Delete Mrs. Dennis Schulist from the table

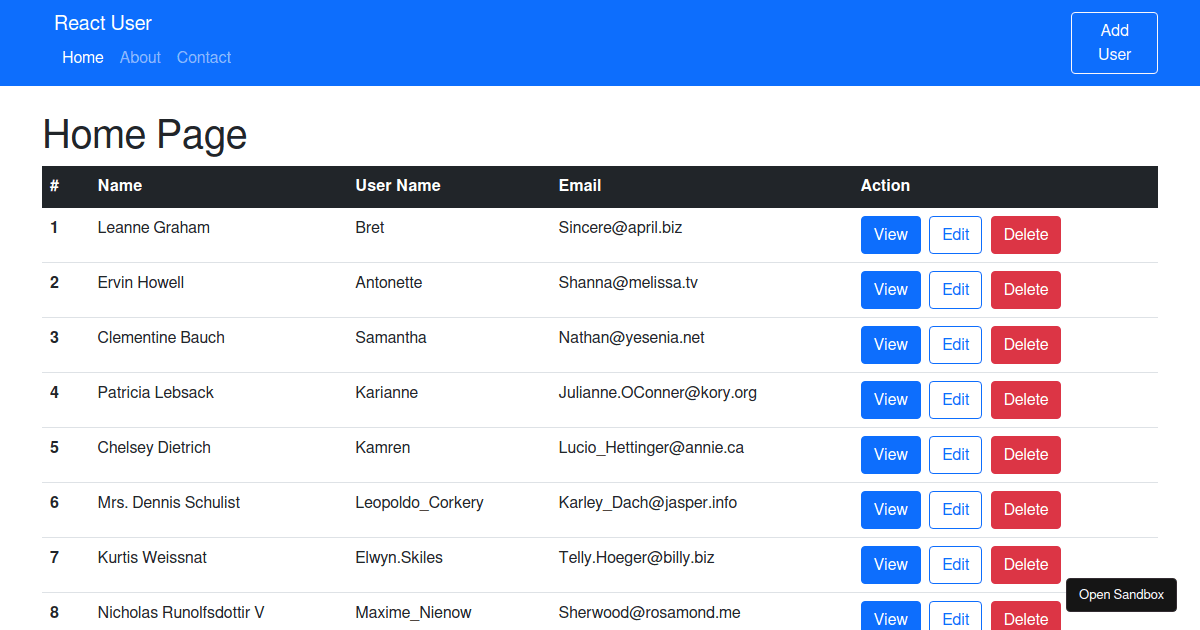point(1025,509)
